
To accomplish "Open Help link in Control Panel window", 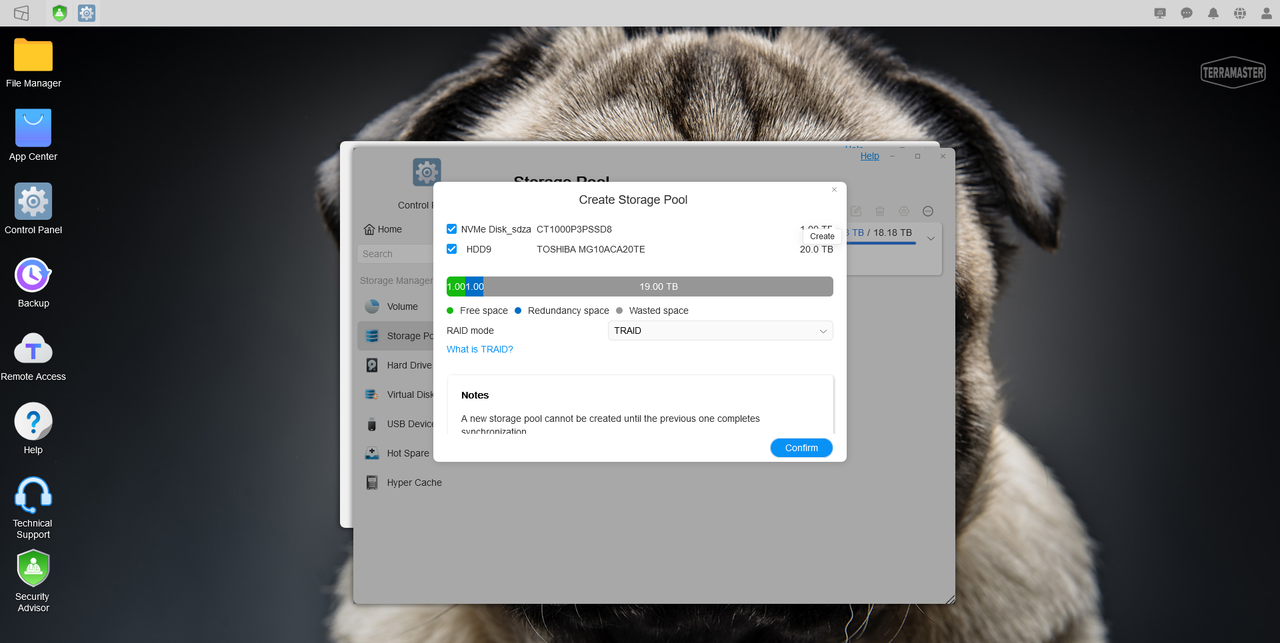I will 870,156.
